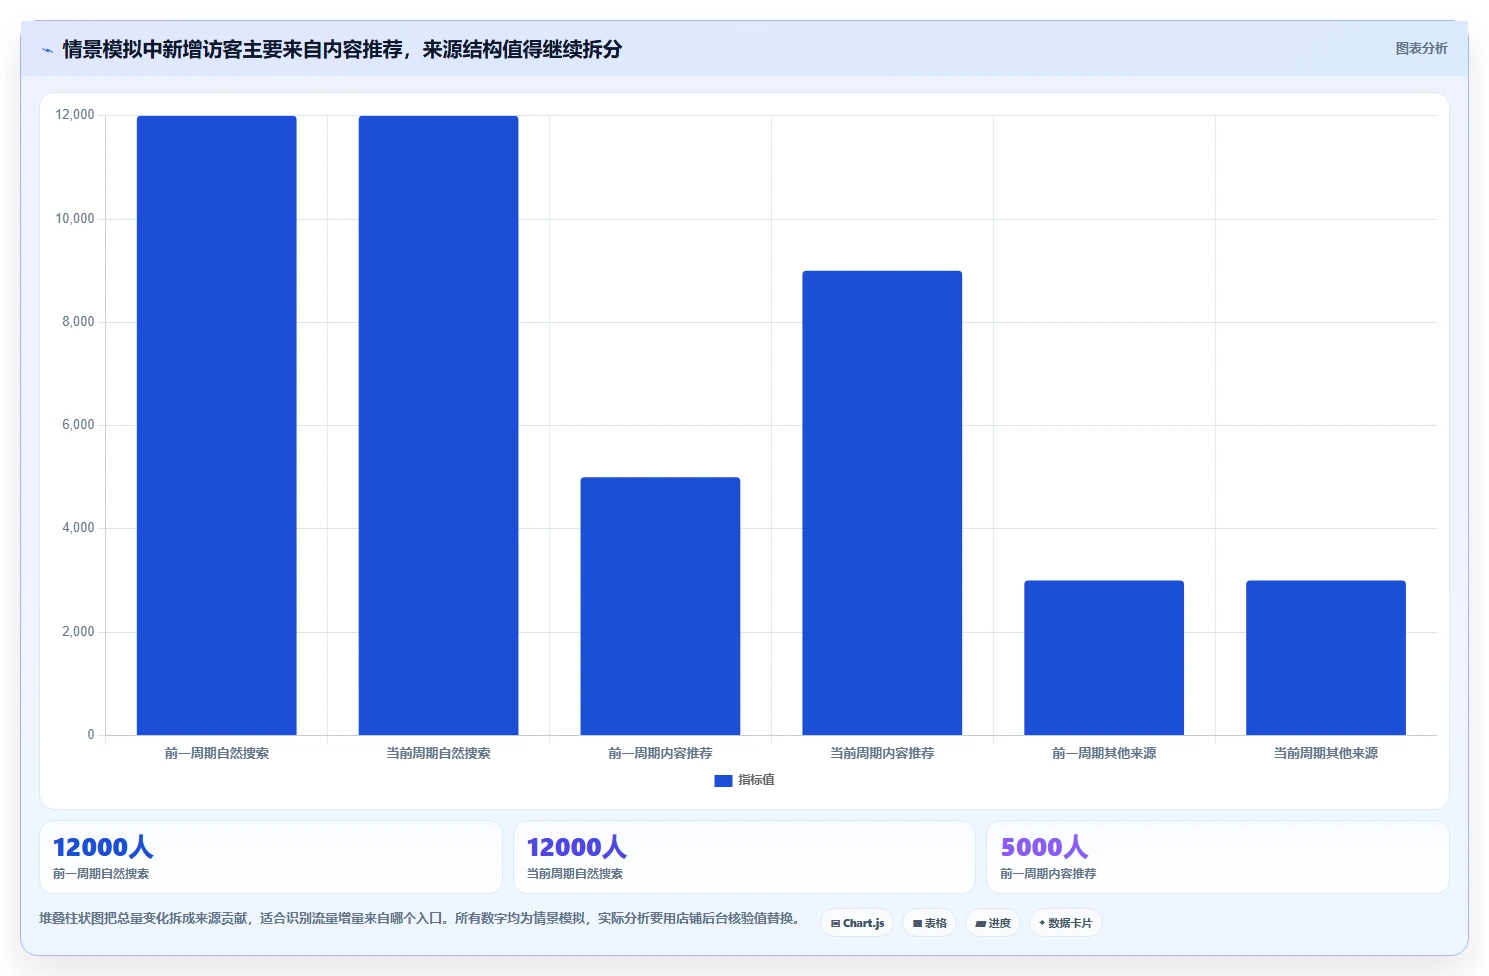Click the y-axis value 6,000
The width and height of the screenshot is (1489, 976).
coord(78,425)
